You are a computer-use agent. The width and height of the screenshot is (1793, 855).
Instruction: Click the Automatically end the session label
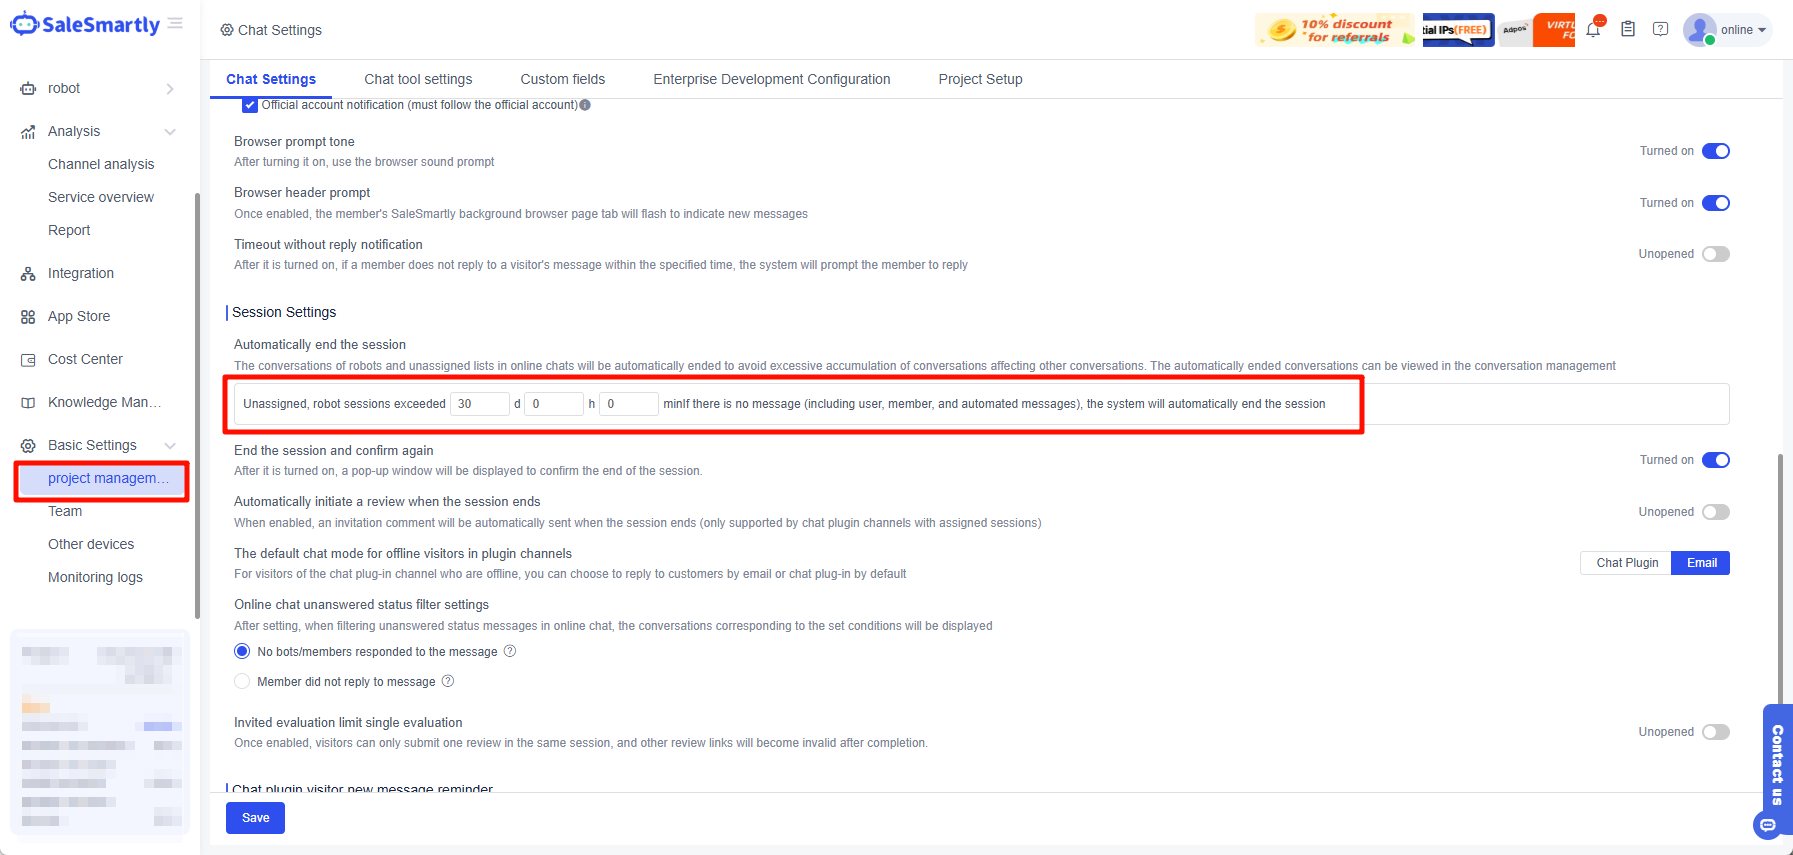pos(320,345)
